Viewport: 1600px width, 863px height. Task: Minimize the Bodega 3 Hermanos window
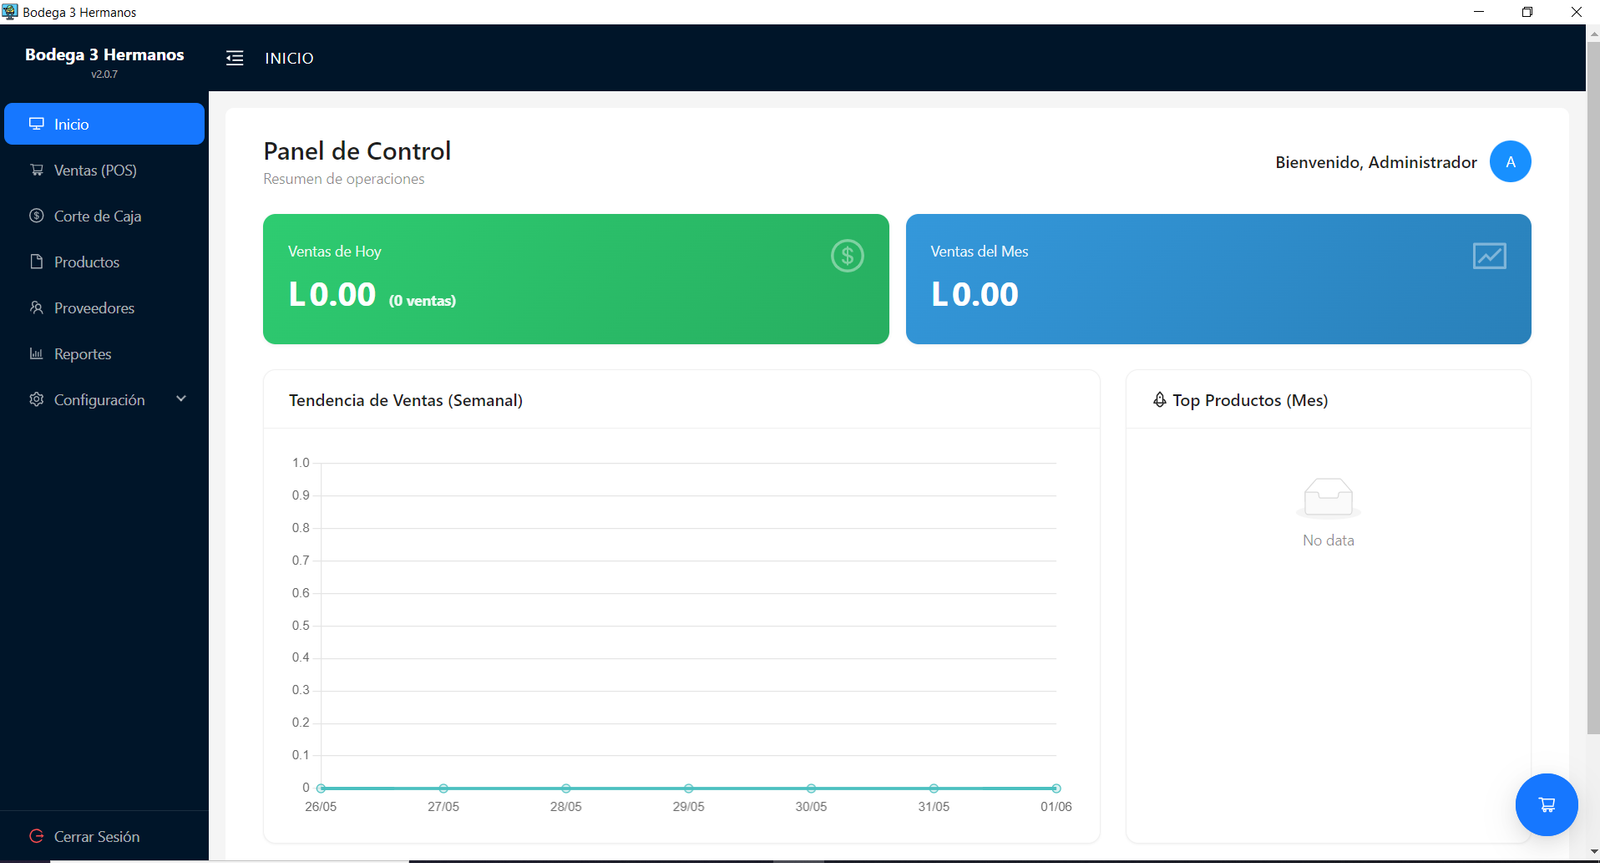pyautogui.click(x=1478, y=12)
